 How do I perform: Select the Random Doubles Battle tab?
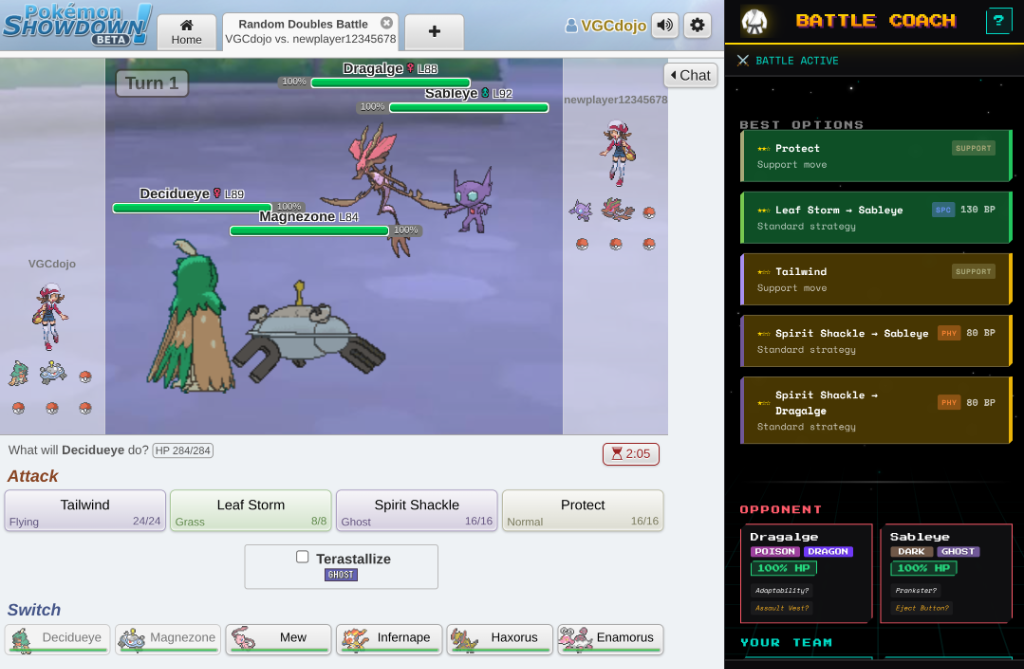coord(303,31)
